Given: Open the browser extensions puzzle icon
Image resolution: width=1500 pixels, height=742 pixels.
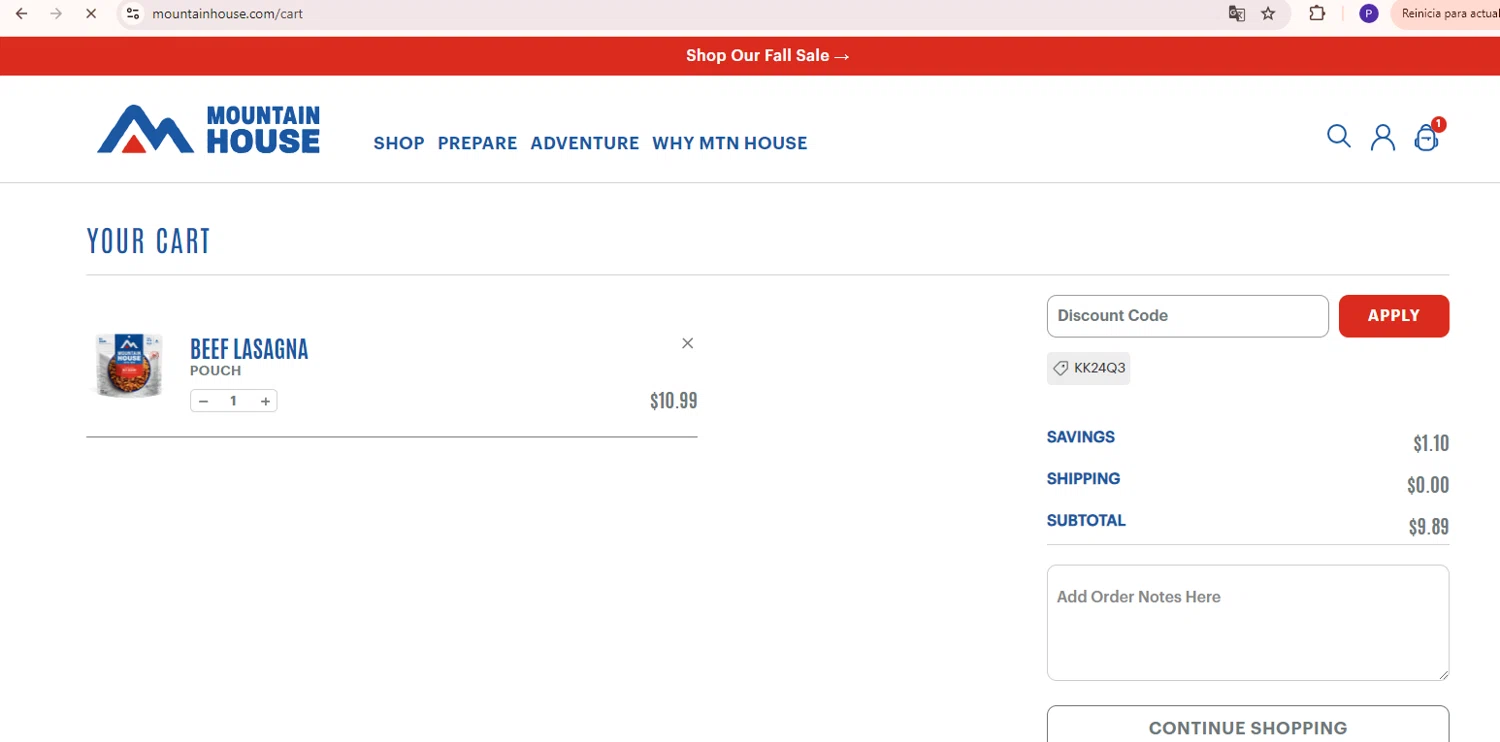Looking at the screenshot, I should pyautogui.click(x=1317, y=14).
